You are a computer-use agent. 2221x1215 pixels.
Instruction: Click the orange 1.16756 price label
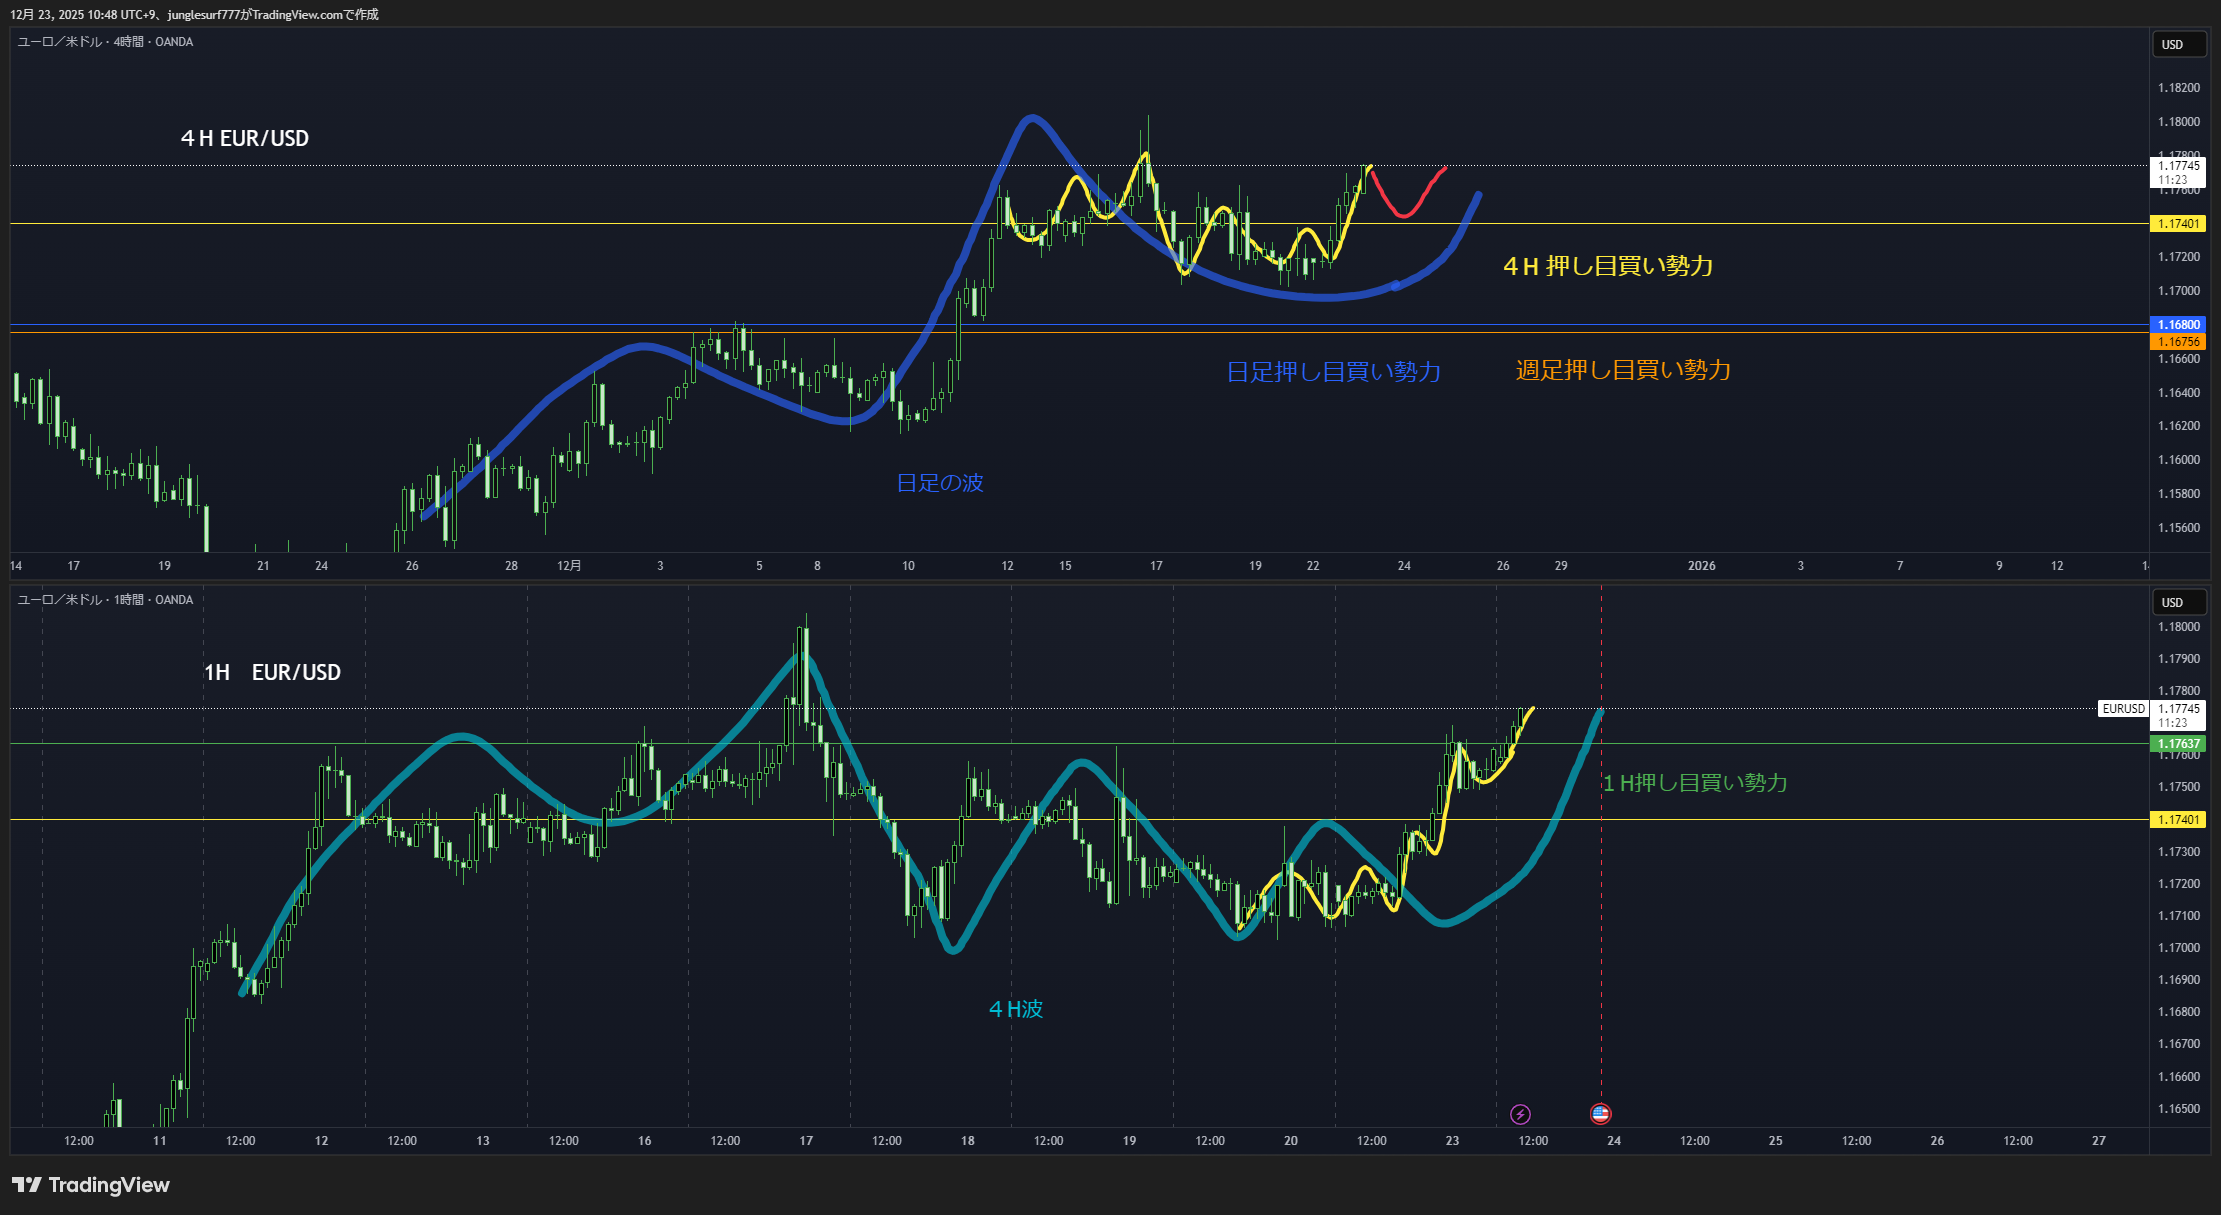[x=2178, y=342]
